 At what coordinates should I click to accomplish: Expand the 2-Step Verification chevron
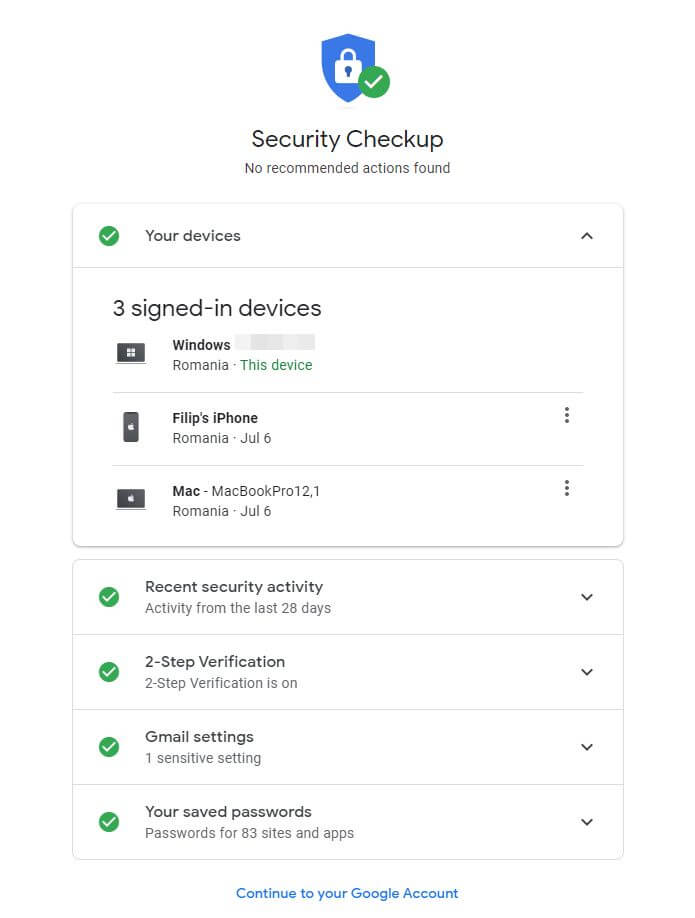click(587, 672)
